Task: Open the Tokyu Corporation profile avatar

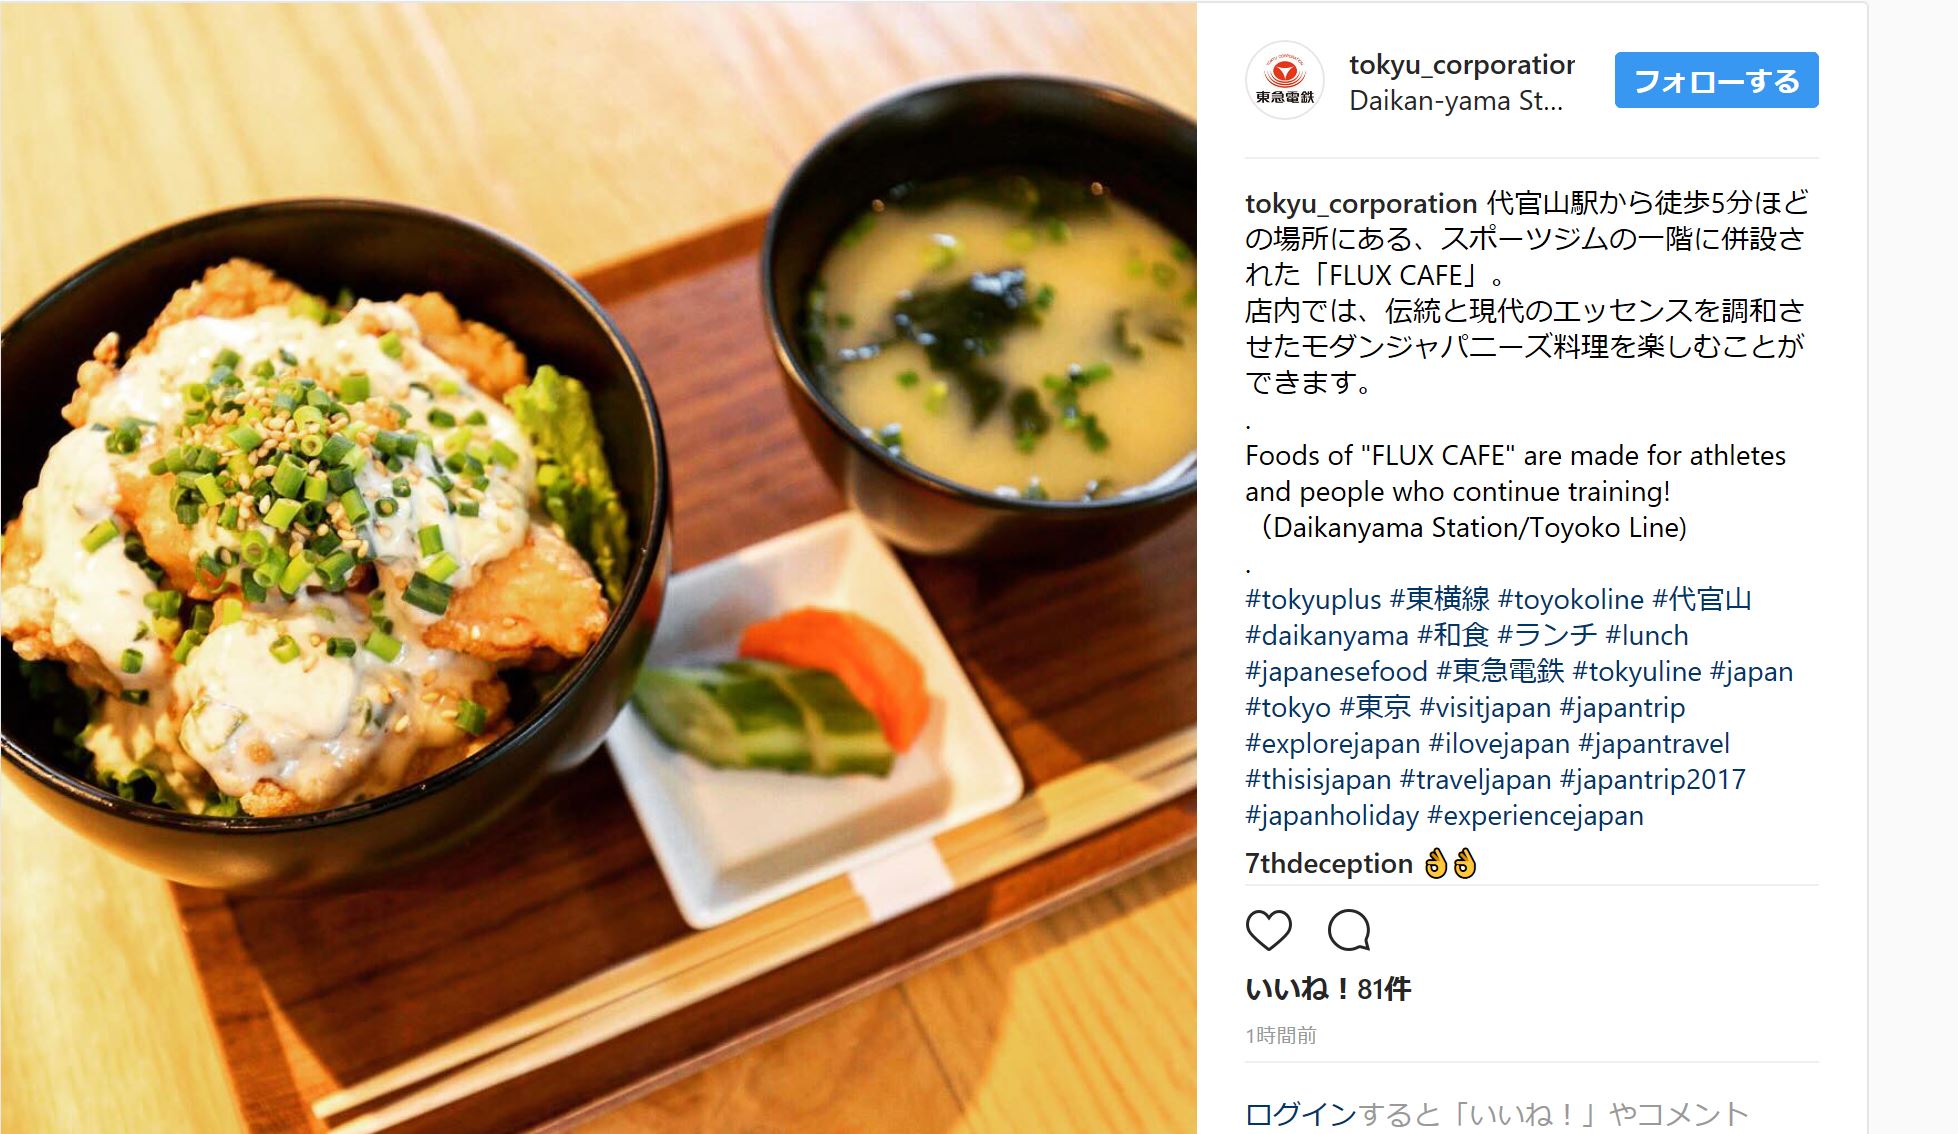Action: [1284, 80]
